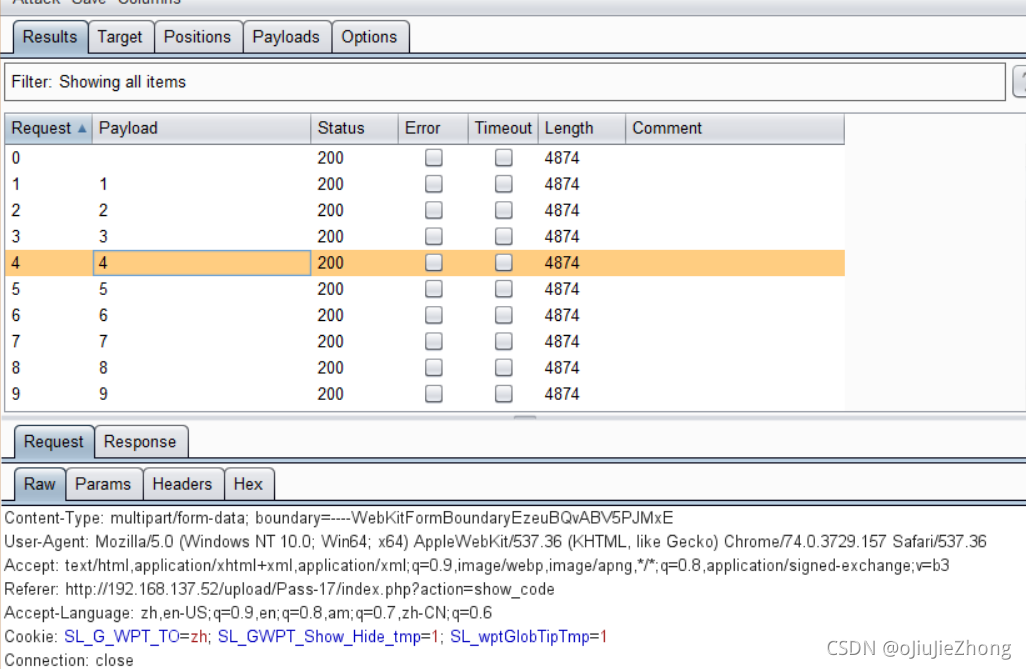The height and width of the screenshot is (669, 1026).
Task: Click the SL_wptGlobTipTmp cookie name
Action: click(x=520, y=636)
